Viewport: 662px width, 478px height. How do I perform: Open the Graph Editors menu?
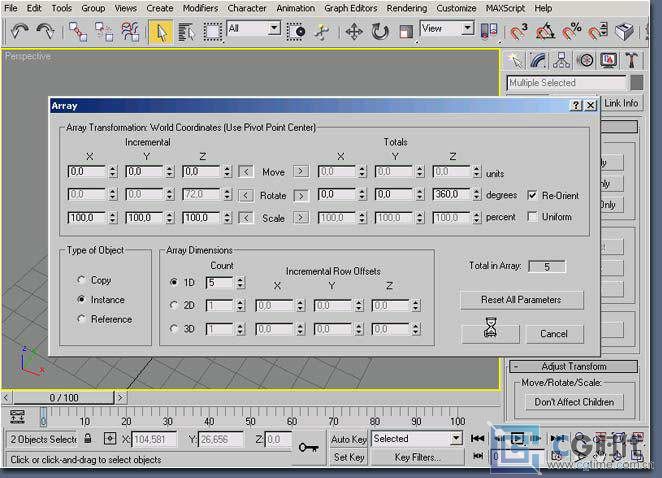pyautogui.click(x=350, y=8)
